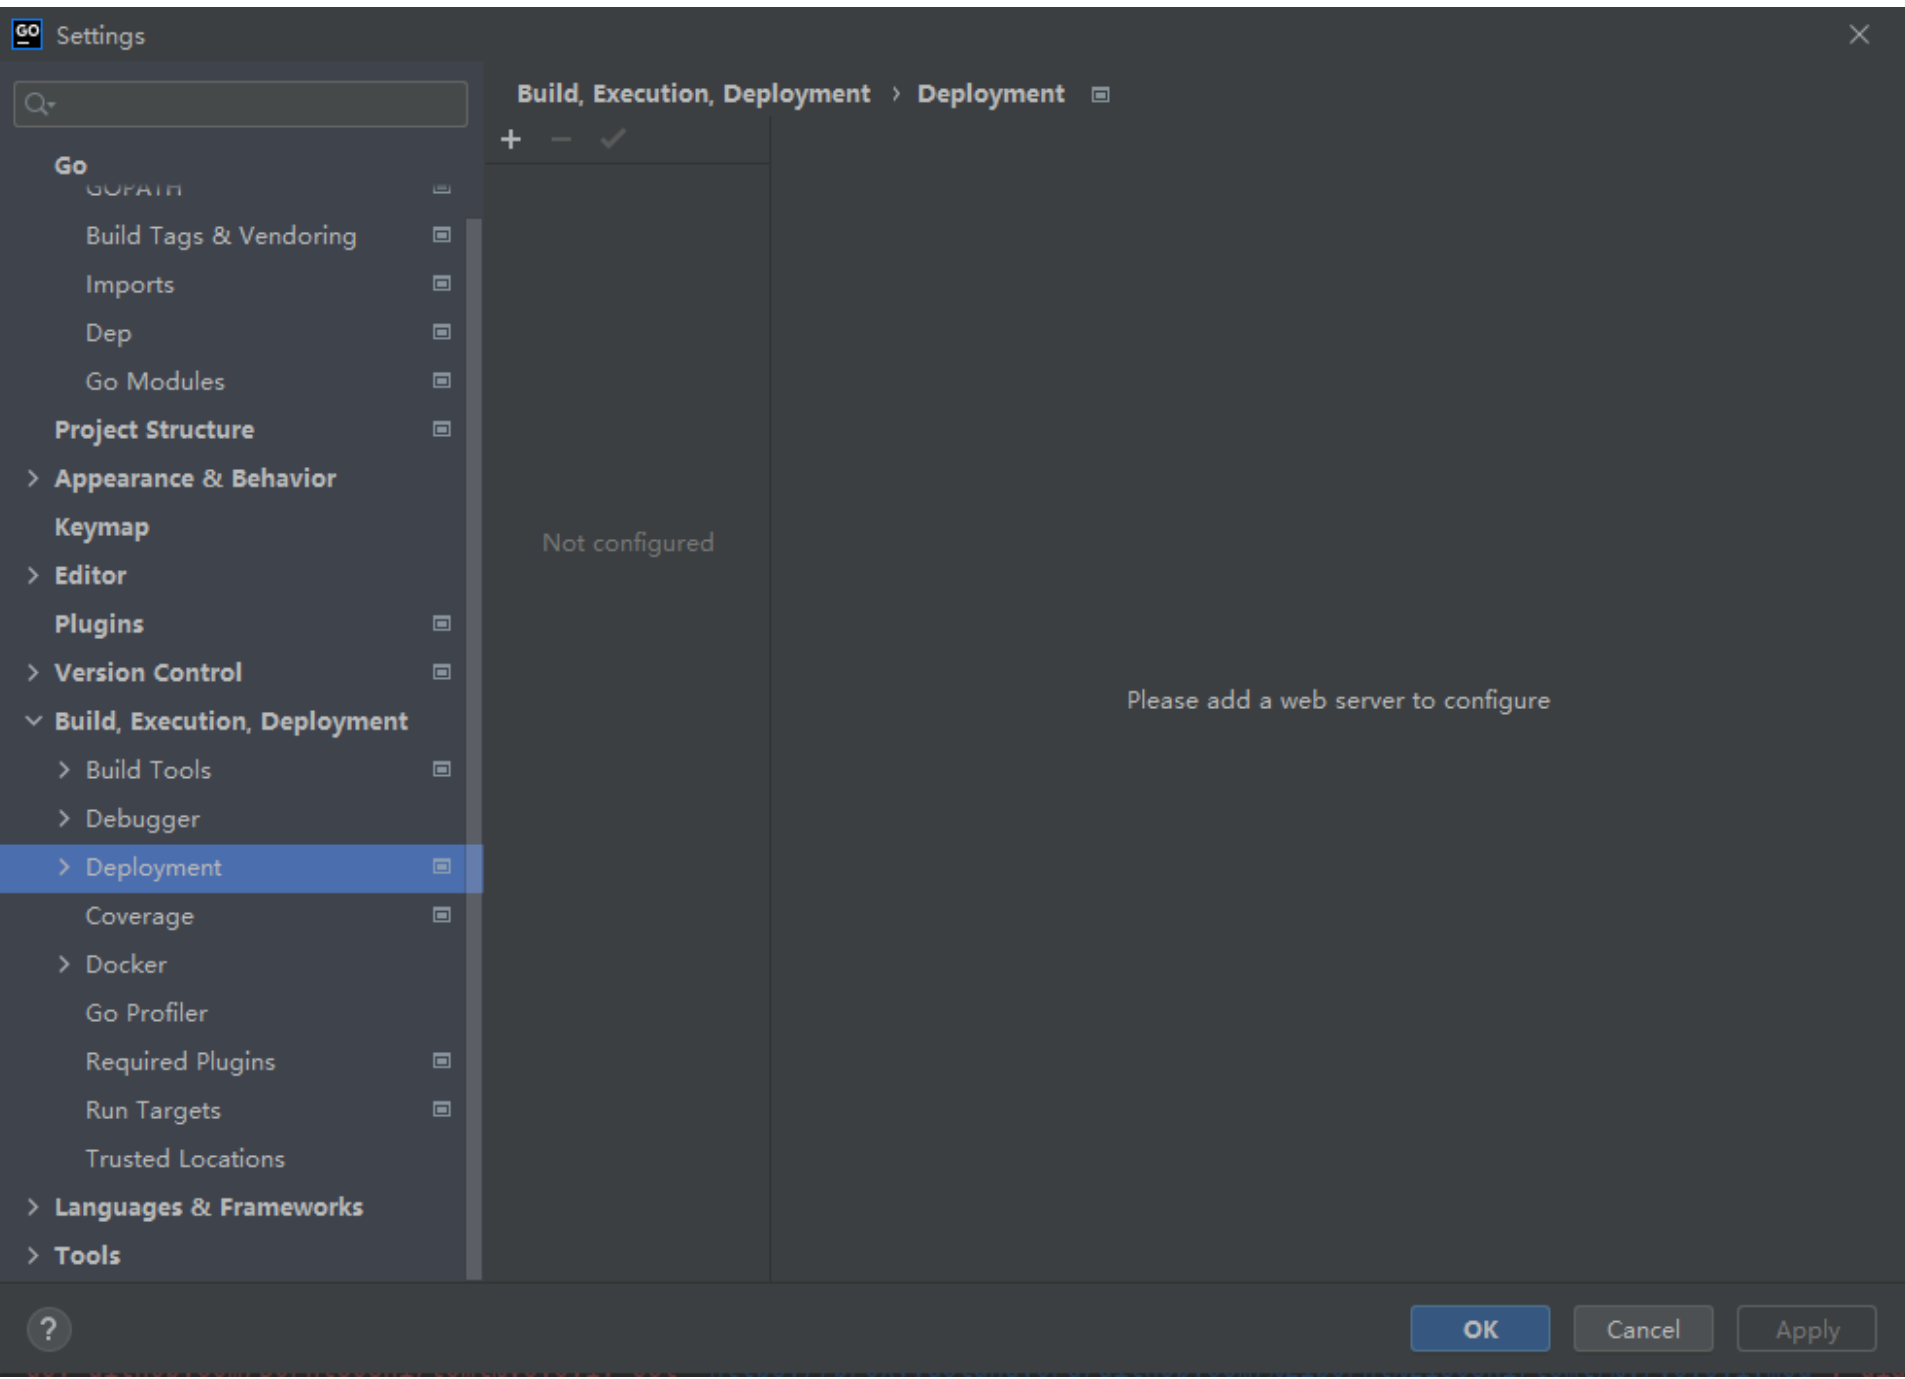Click Deployment breadcrumb label
Viewport: 1905px width, 1379px height.
point(990,94)
